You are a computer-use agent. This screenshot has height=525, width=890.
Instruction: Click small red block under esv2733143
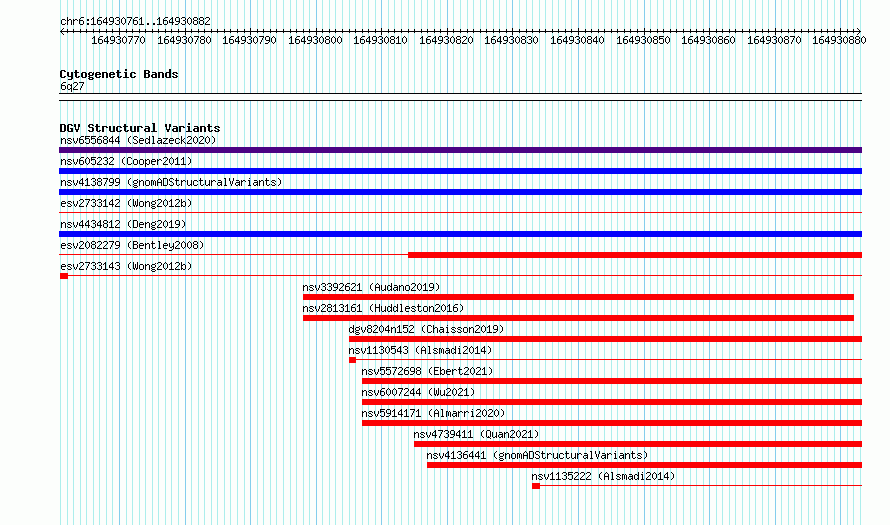[64, 276]
